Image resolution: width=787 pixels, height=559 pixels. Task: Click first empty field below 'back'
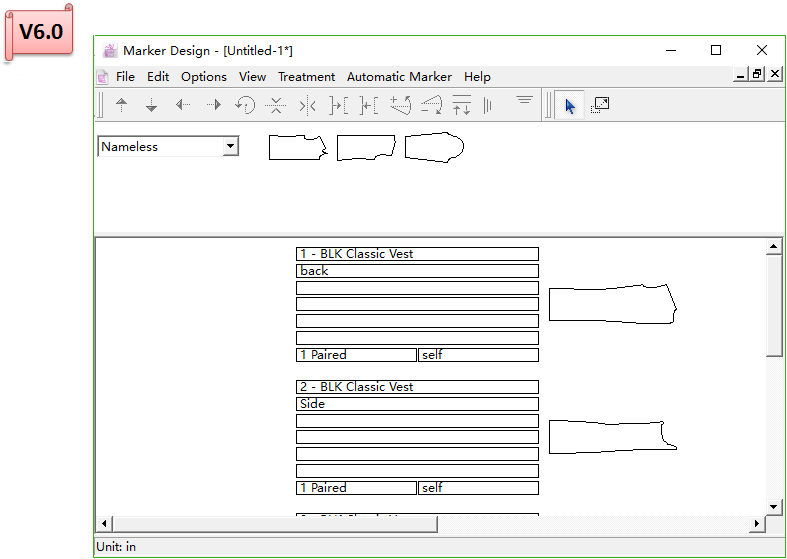tap(417, 288)
